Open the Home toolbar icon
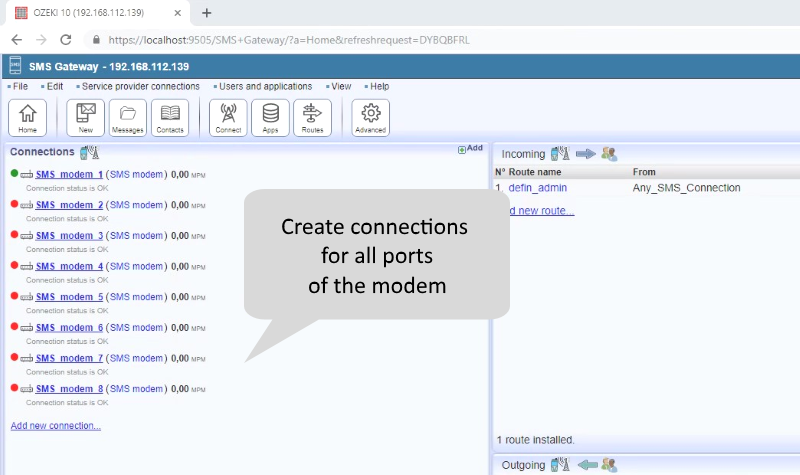Viewport: 800px width, 475px height. pyautogui.click(x=28, y=118)
